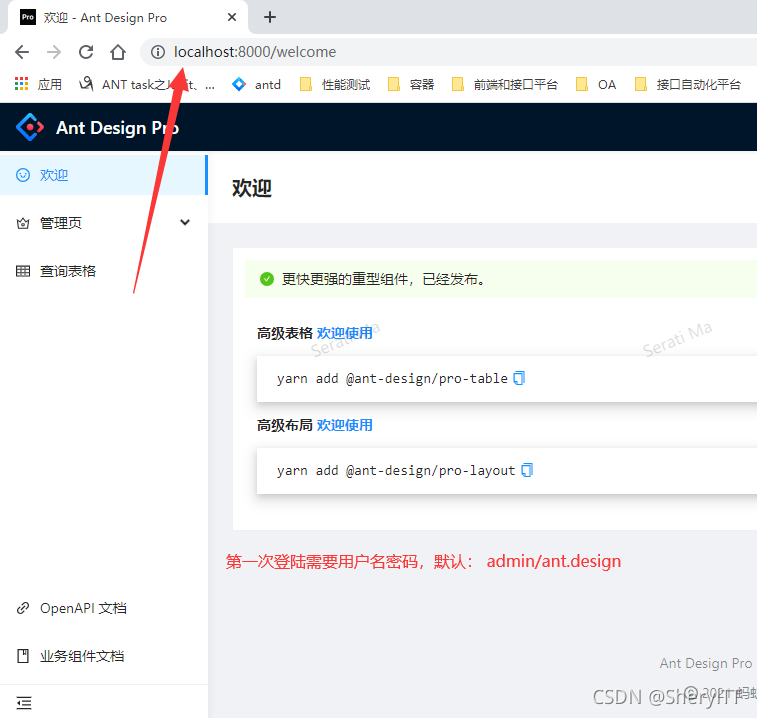Open the ANT task bookmark
The height and width of the screenshot is (718, 757).
[x=147, y=84]
